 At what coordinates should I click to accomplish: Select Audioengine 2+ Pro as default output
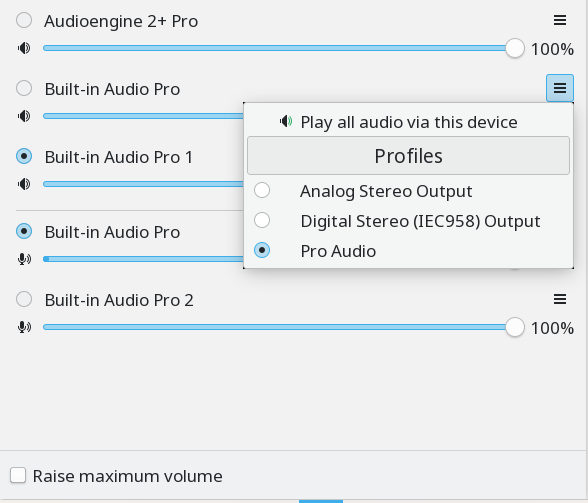[x=24, y=20]
